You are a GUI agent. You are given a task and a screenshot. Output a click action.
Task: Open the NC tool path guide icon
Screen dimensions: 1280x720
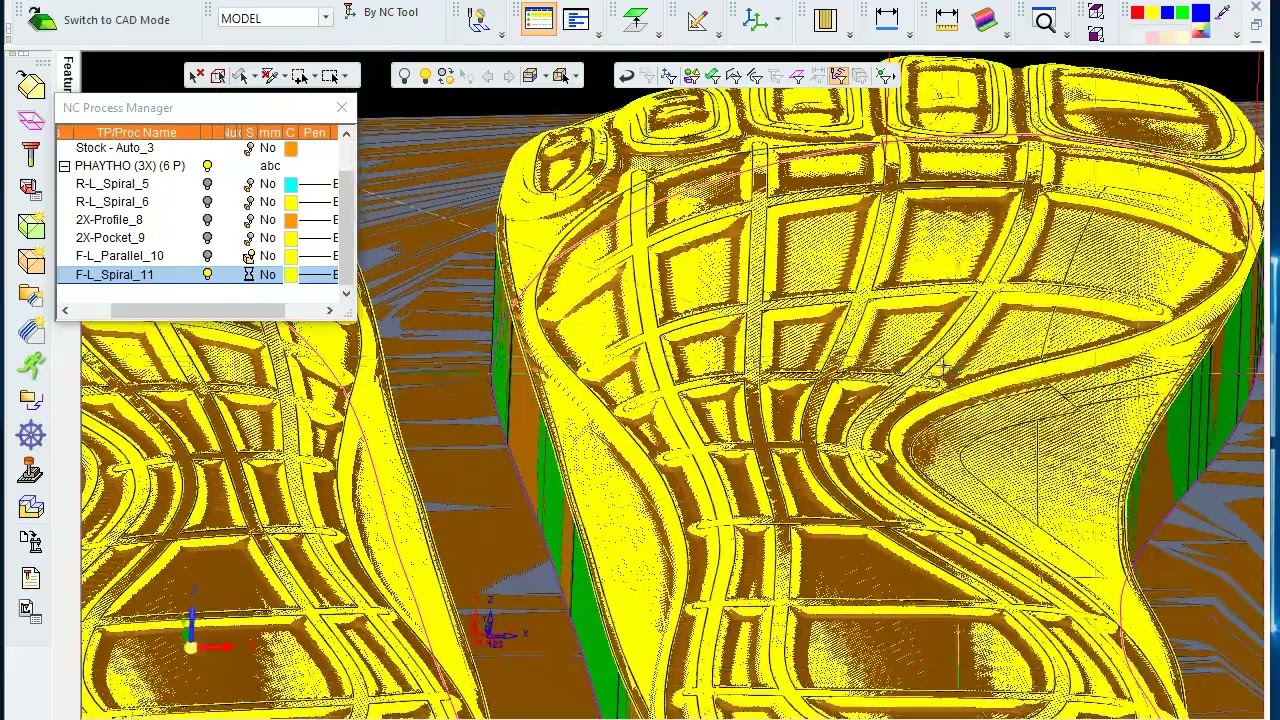click(x=479, y=19)
